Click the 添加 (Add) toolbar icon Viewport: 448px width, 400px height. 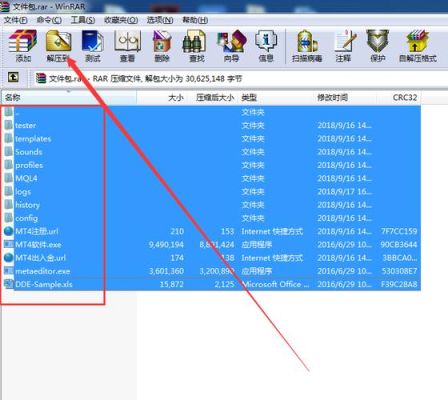click(x=23, y=41)
